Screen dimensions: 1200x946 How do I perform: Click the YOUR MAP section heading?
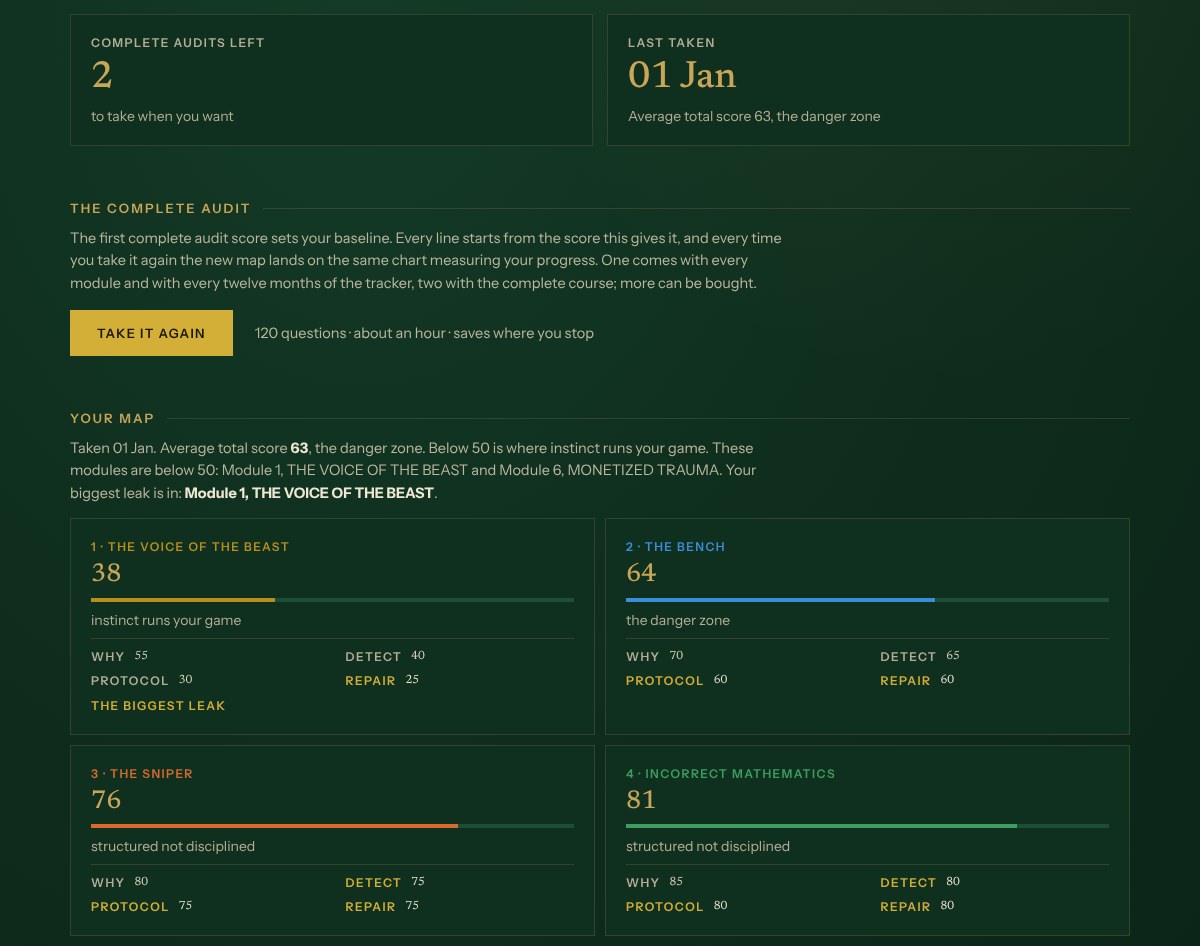click(112, 418)
